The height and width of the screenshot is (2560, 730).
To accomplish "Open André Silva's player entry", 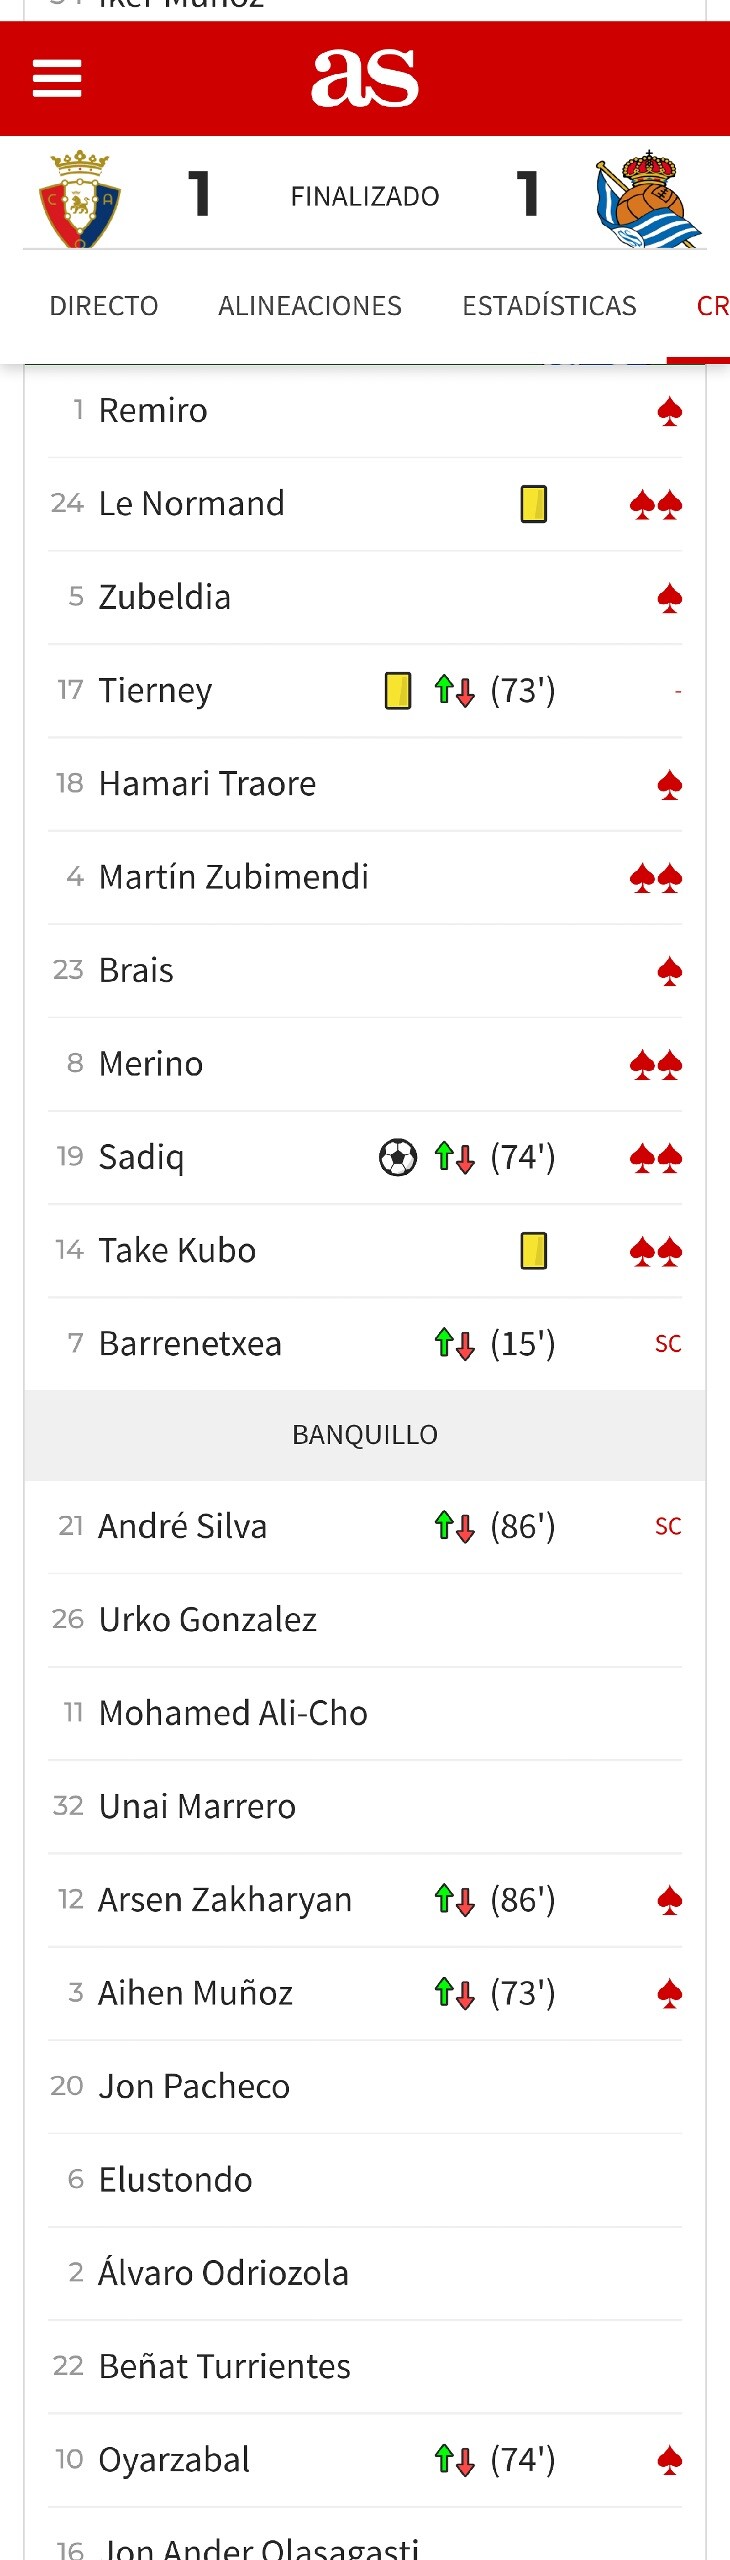I will coord(183,1527).
